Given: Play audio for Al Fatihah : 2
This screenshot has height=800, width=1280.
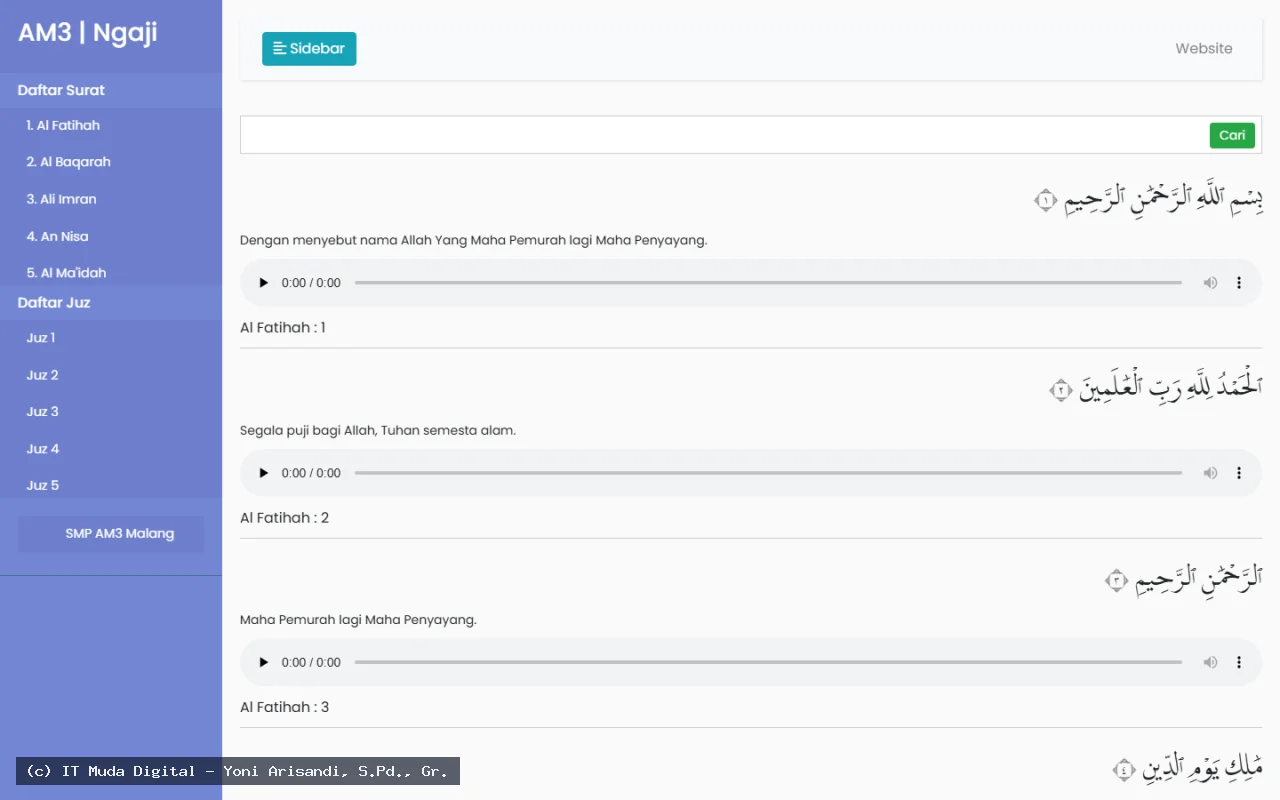Looking at the screenshot, I should click(264, 473).
